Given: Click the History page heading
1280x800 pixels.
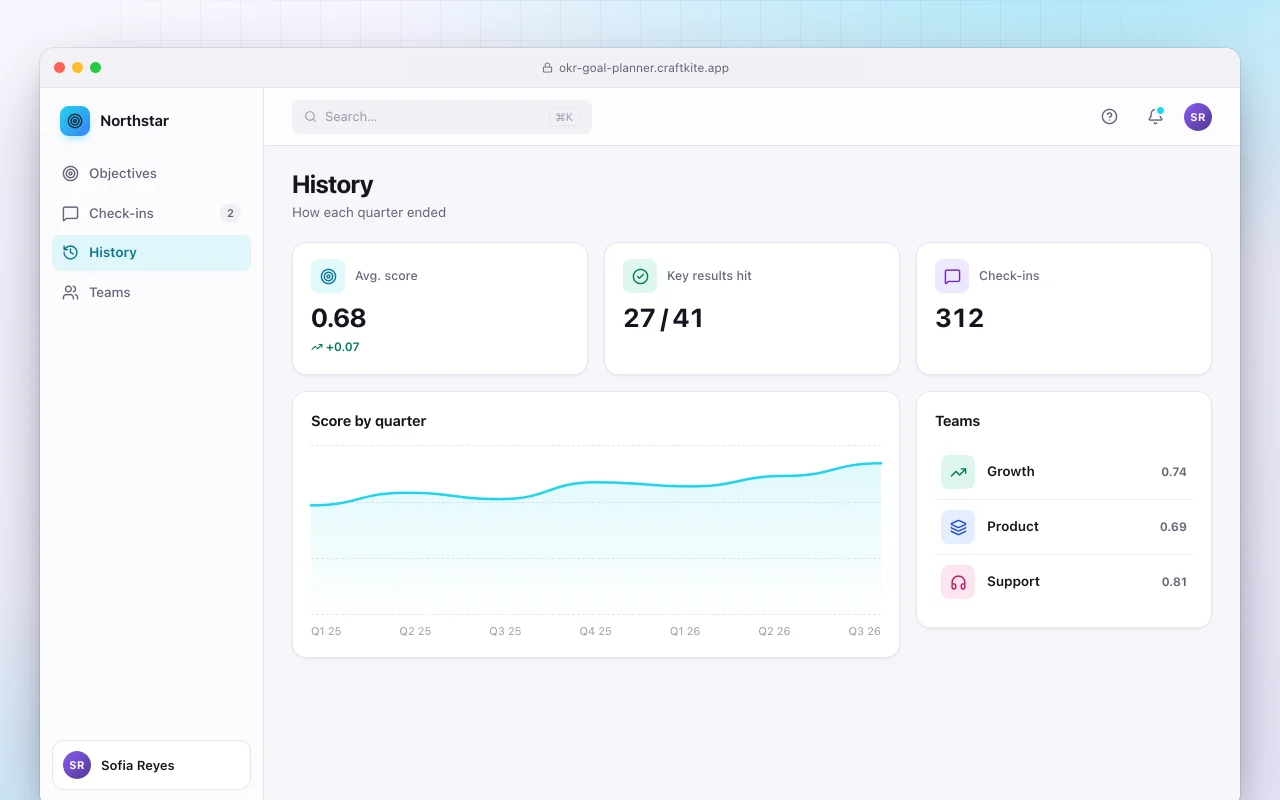Looking at the screenshot, I should pyautogui.click(x=333, y=185).
